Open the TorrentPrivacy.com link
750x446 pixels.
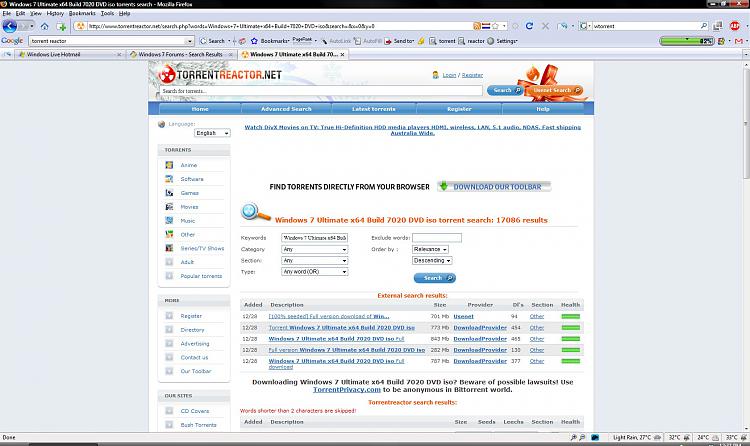(347, 390)
